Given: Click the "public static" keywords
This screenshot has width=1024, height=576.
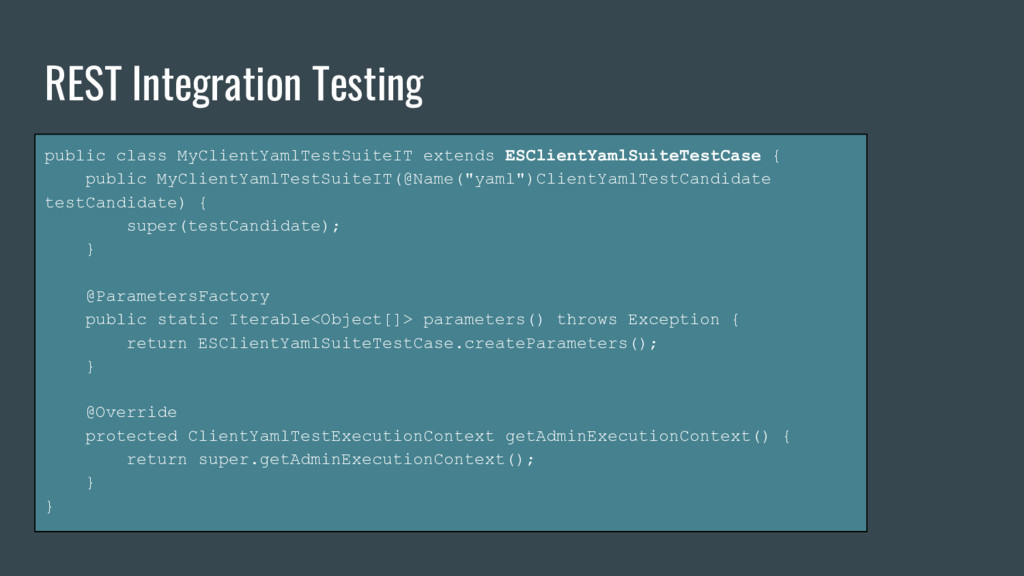Looking at the screenshot, I should point(151,319).
